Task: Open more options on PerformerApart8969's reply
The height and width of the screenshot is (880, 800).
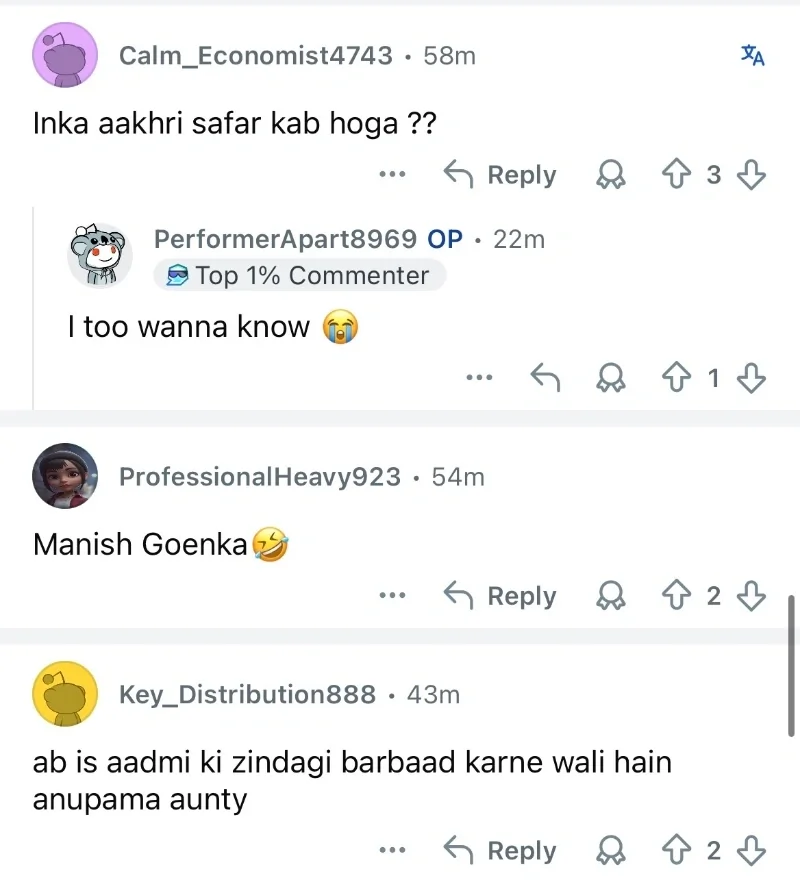Action: pyautogui.click(x=479, y=378)
